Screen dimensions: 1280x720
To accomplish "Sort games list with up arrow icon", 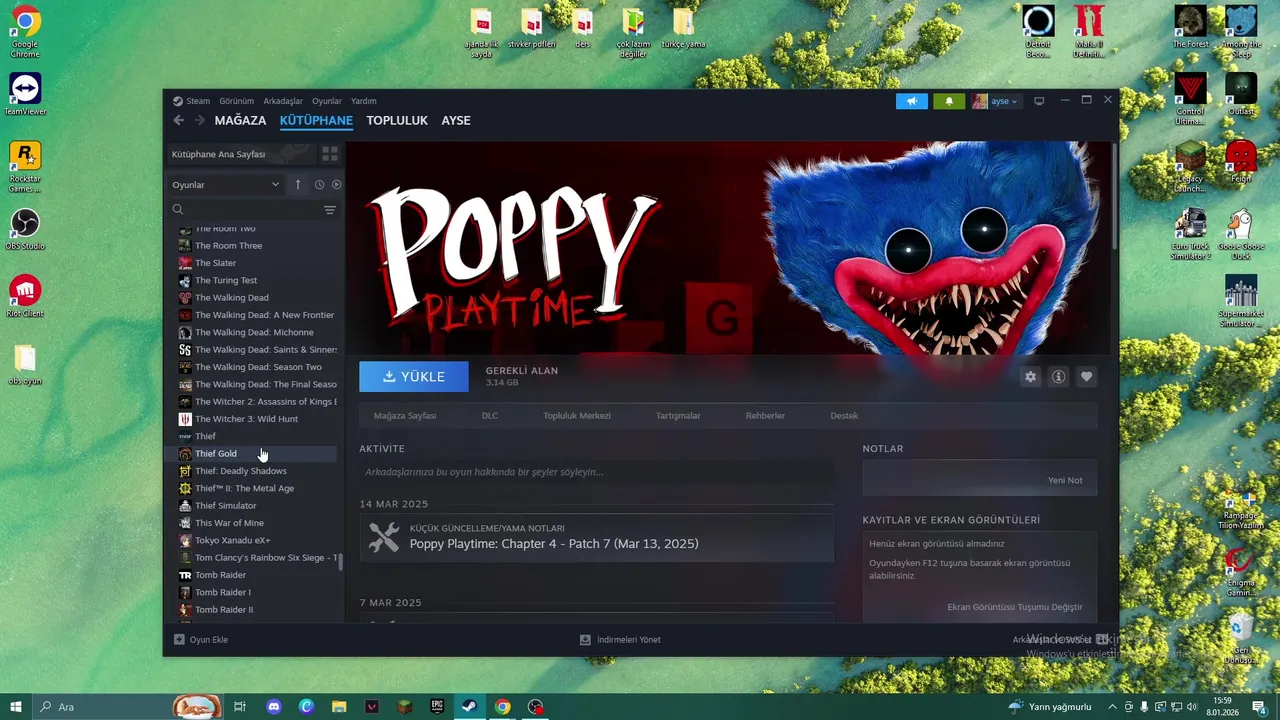I will pos(297,184).
